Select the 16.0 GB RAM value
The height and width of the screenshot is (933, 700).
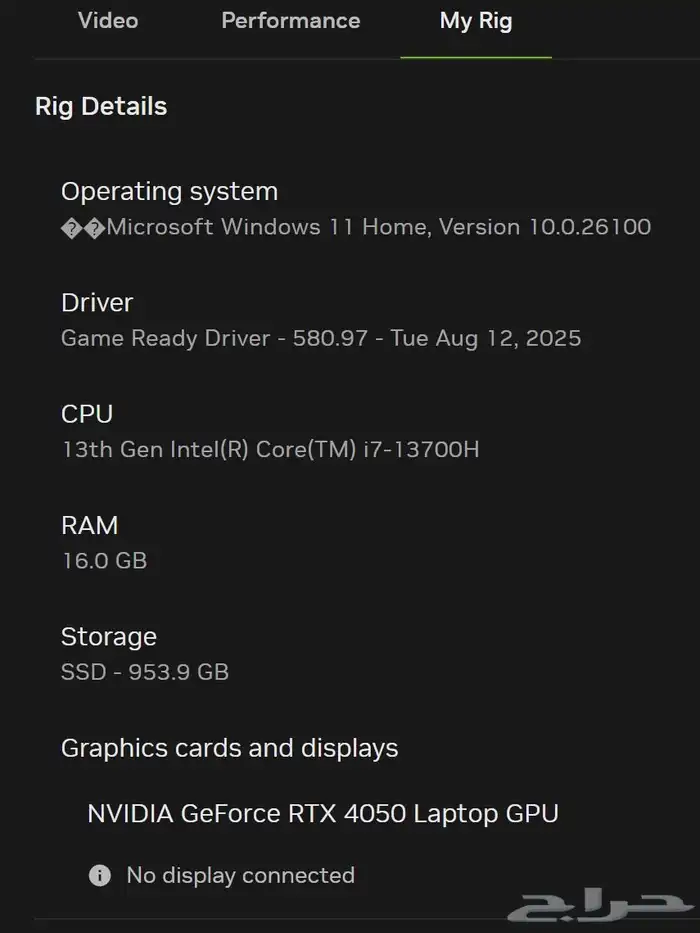coord(104,561)
